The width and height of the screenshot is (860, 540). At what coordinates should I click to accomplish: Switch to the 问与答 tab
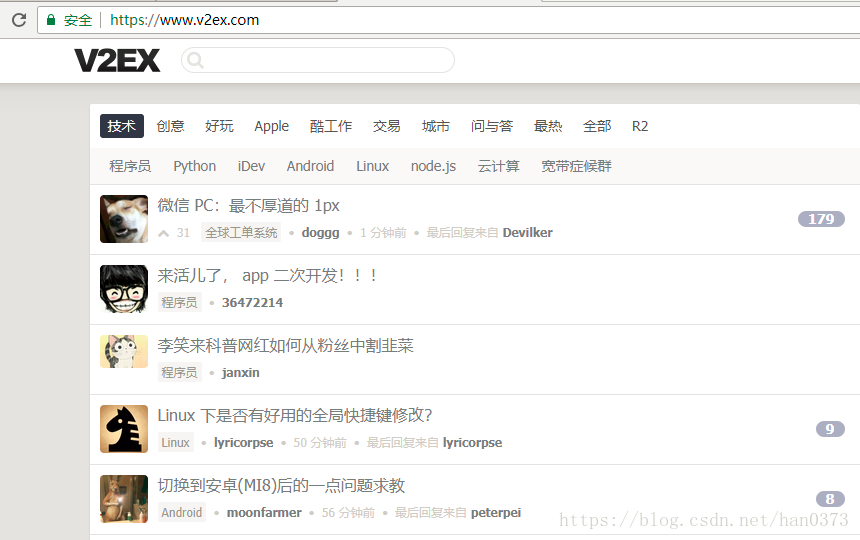(492, 126)
